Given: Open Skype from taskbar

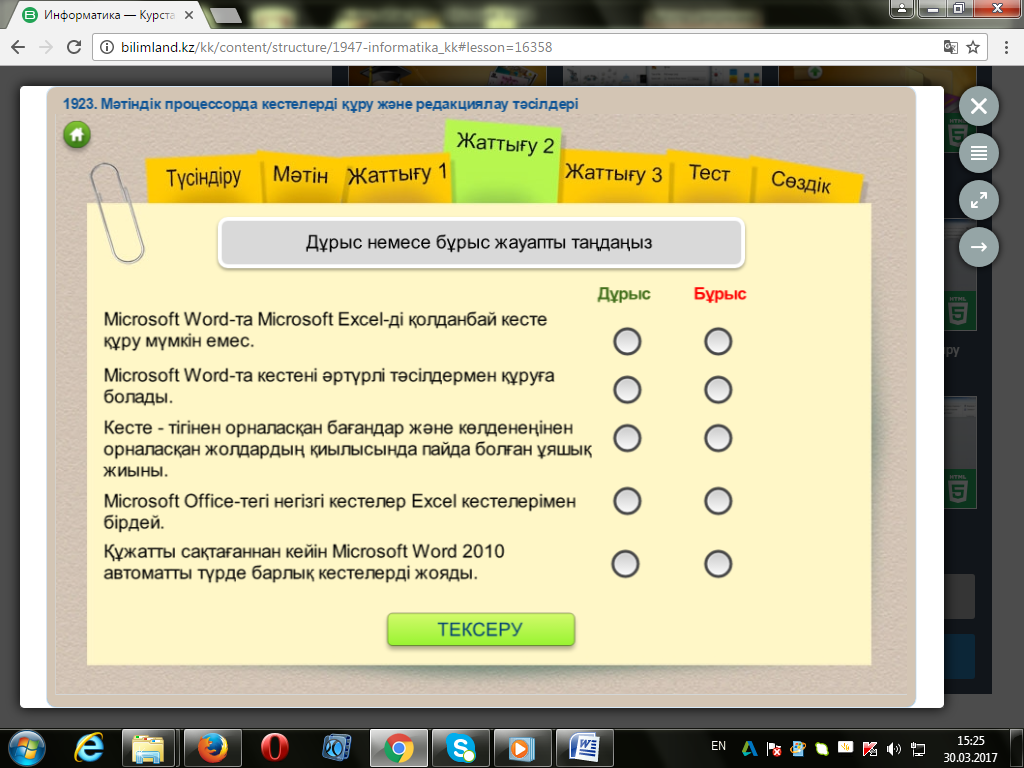Looking at the screenshot, I should pos(460,748).
